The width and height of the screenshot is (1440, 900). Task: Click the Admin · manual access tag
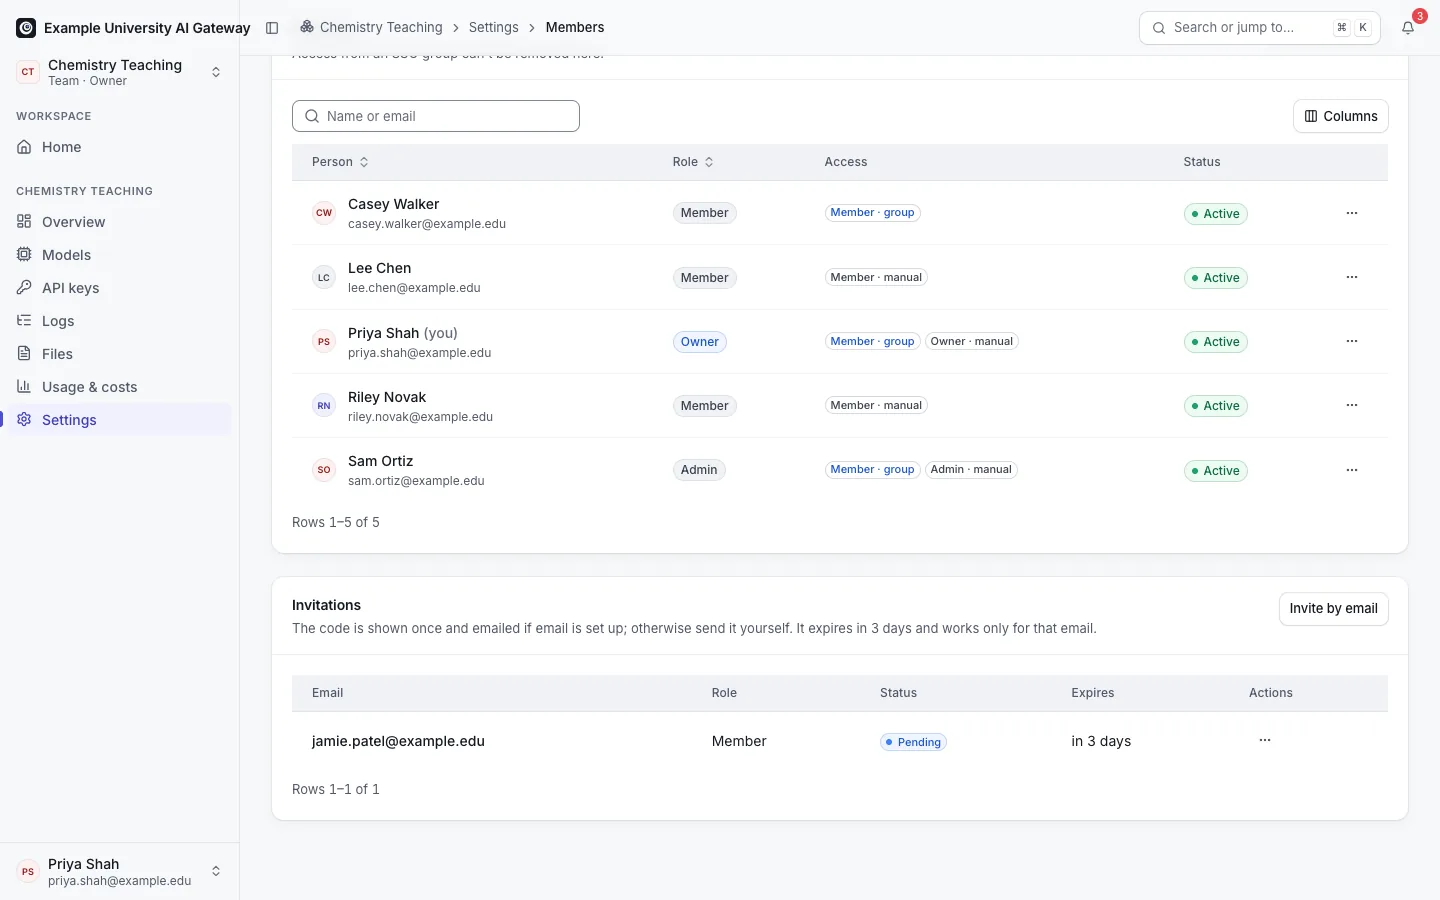click(971, 470)
